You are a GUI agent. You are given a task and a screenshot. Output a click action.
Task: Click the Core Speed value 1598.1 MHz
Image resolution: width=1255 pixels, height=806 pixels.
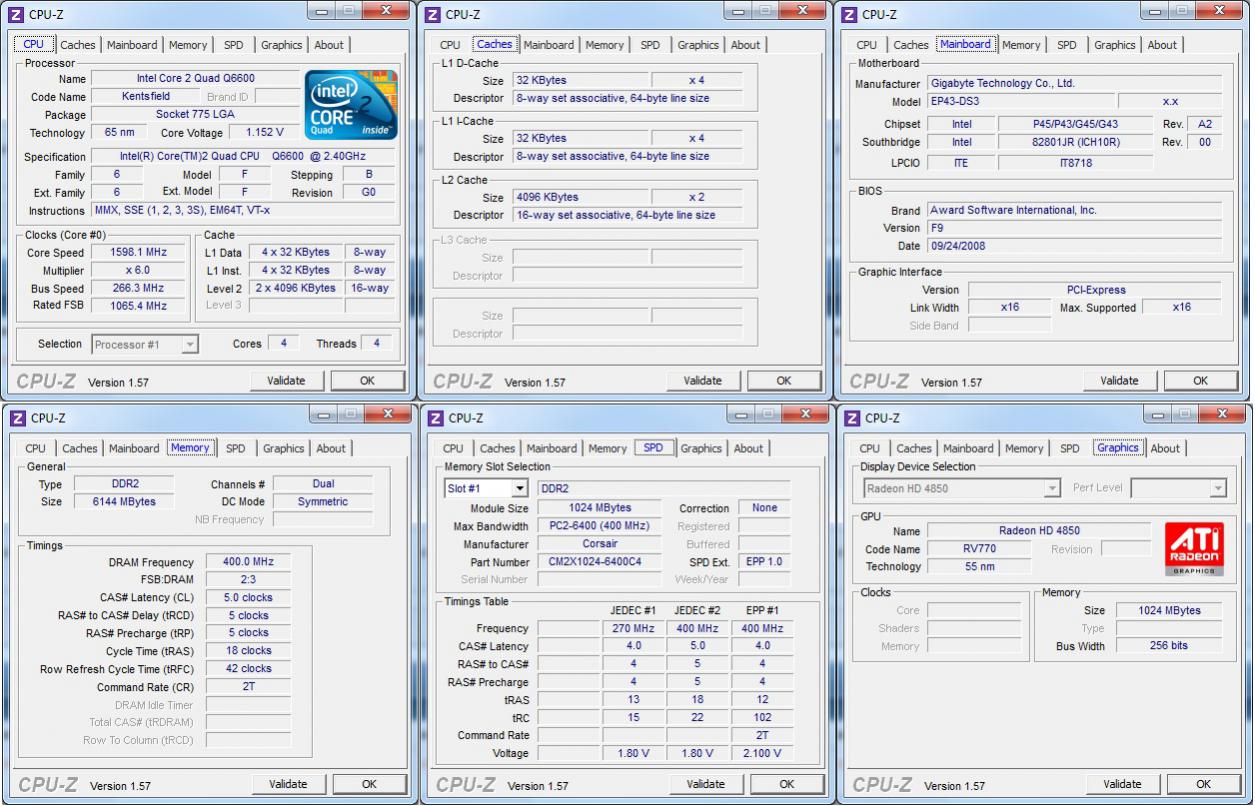(139, 253)
